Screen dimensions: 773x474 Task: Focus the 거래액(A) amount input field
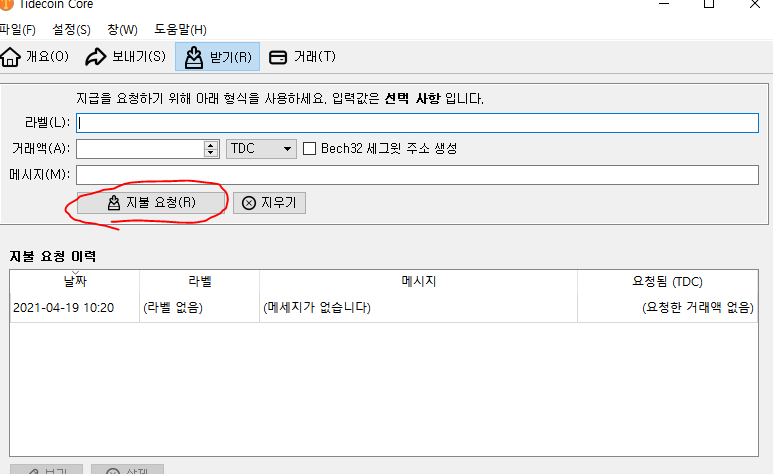pyautogui.click(x=141, y=148)
